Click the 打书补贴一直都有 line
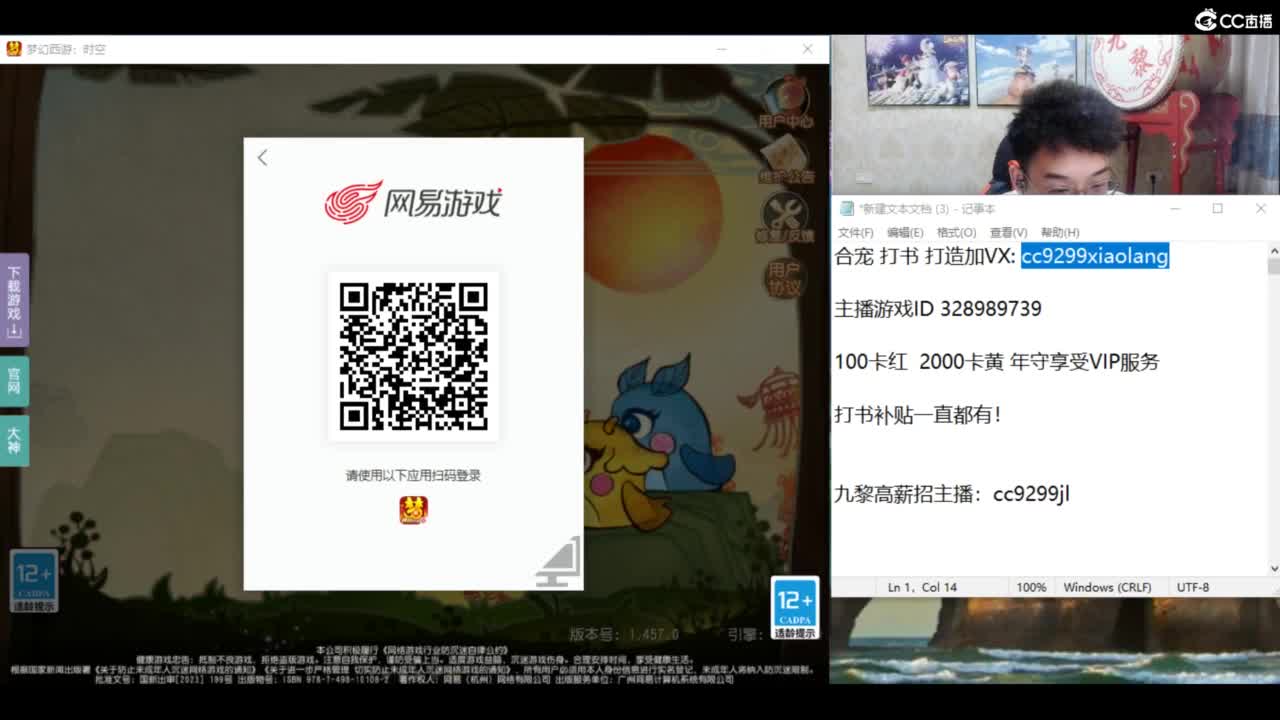This screenshot has width=1280, height=720. click(x=918, y=414)
